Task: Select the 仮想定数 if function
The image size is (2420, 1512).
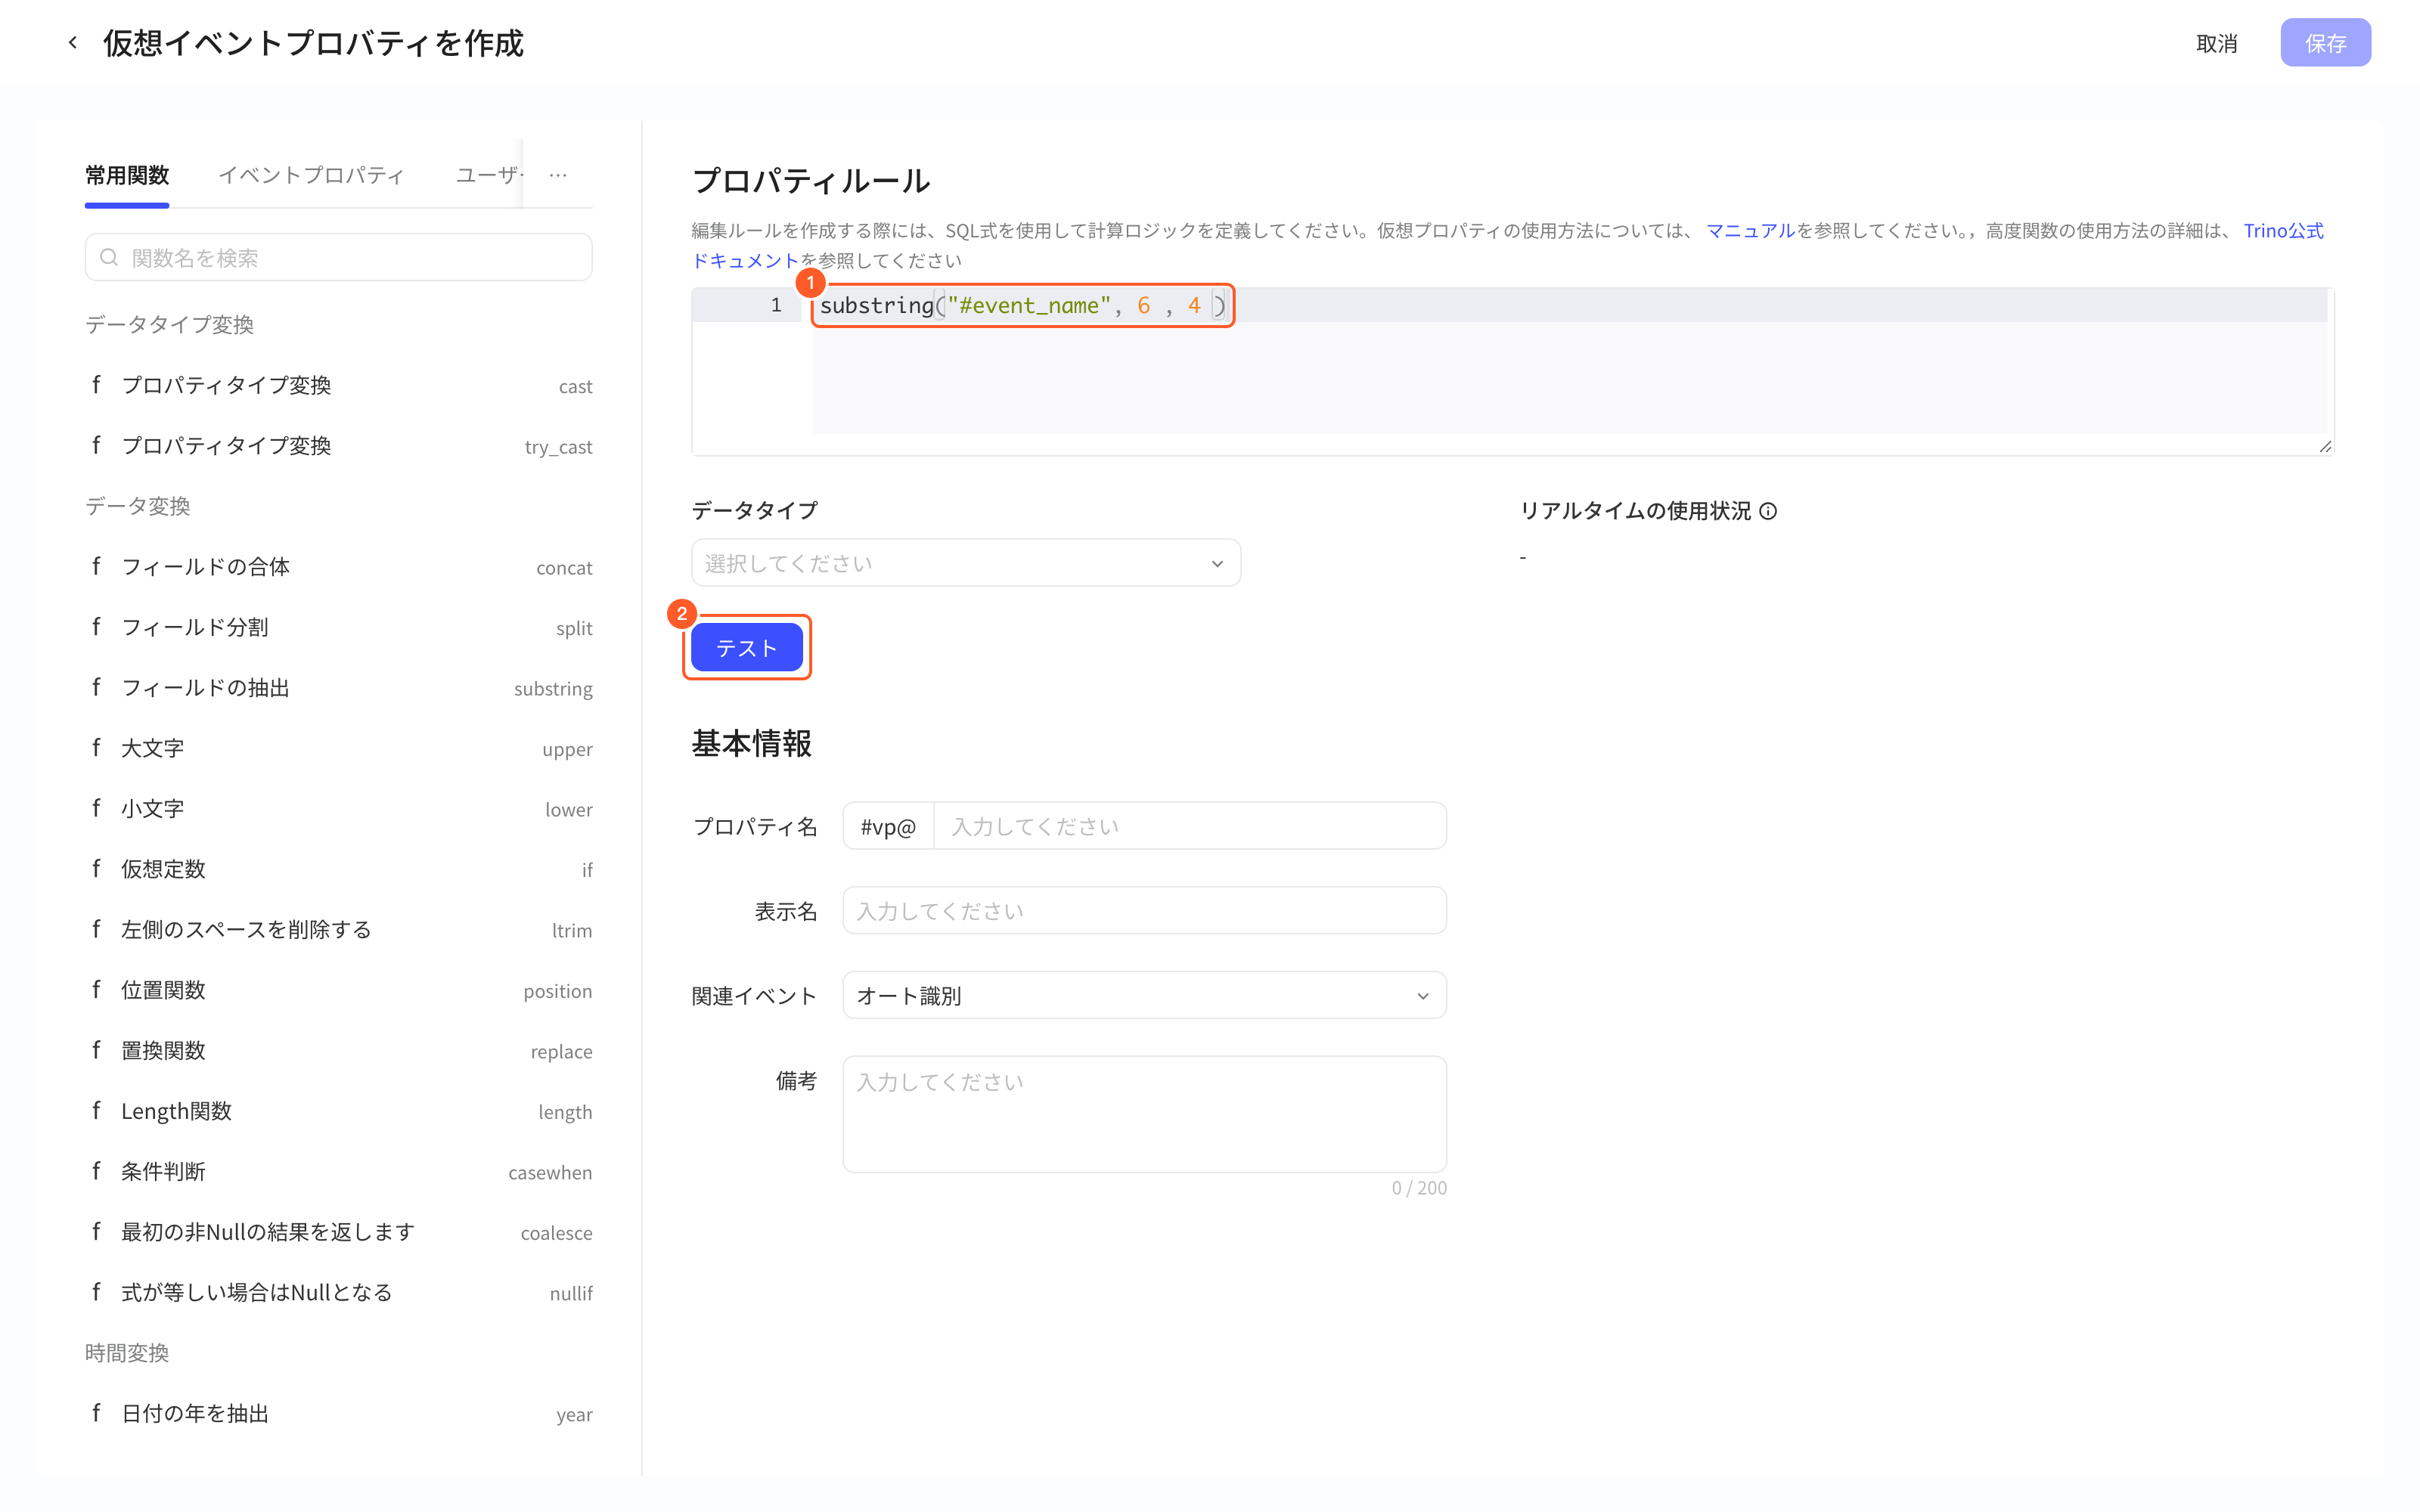Action: click(338, 870)
